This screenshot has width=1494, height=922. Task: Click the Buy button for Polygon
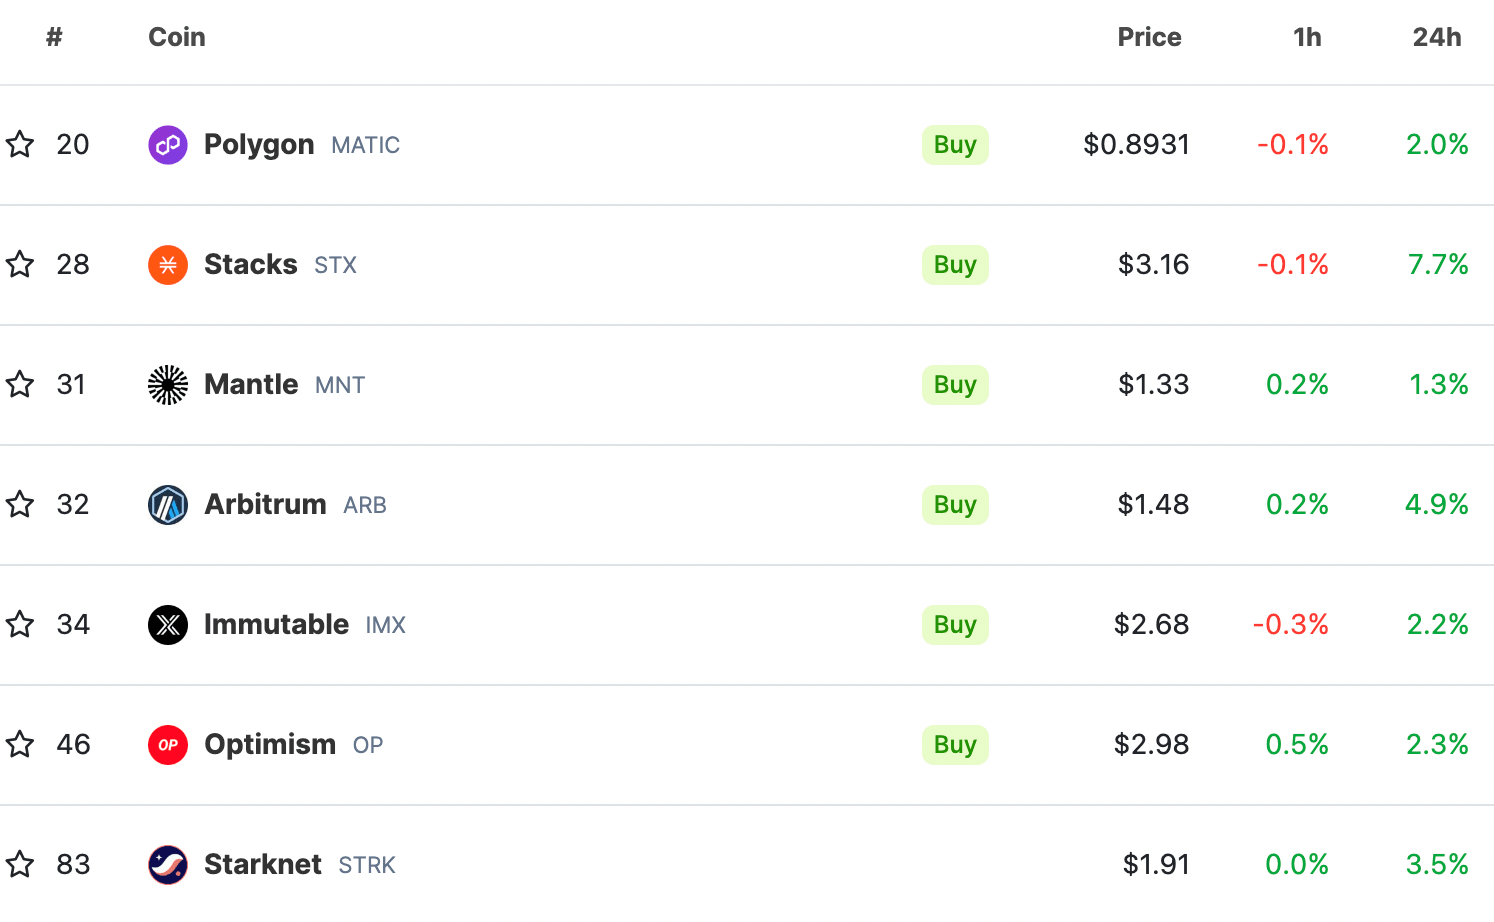coord(954,144)
